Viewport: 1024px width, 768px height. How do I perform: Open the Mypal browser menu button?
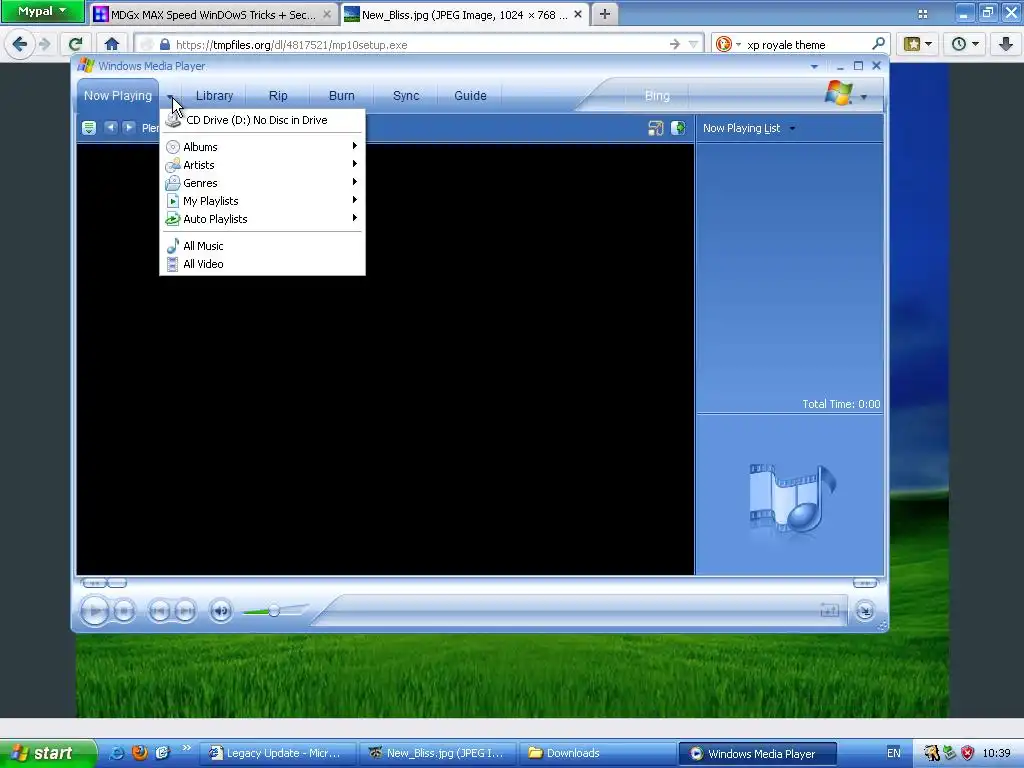[x=42, y=11]
